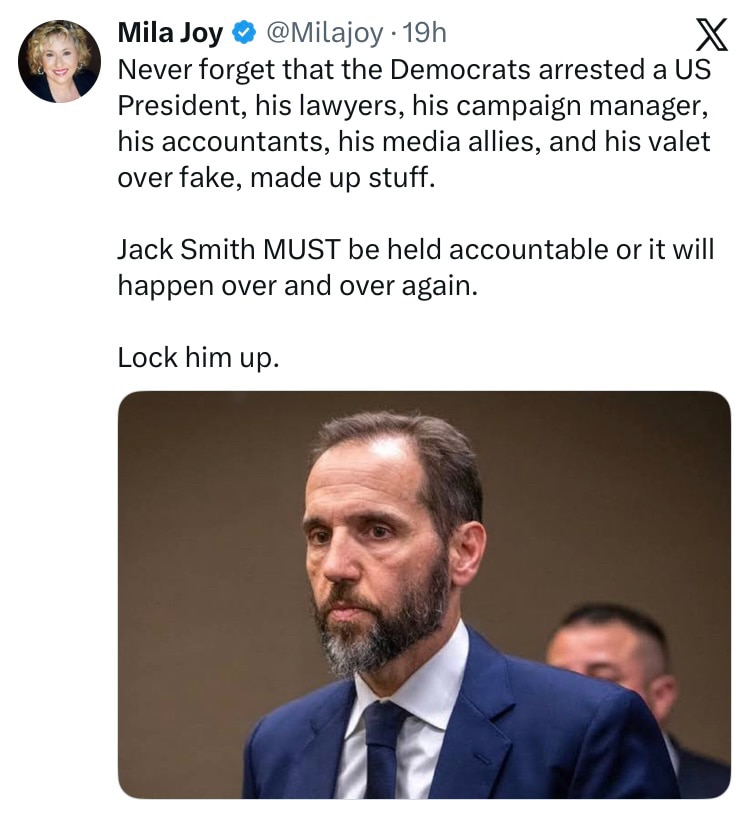Click the Mila Joy display name
The image size is (750, 819).
point(170,33)
